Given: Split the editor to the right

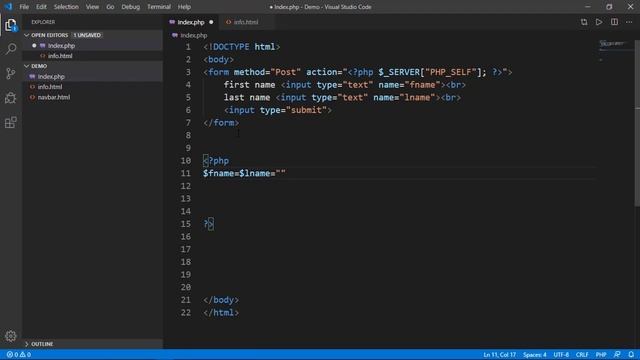Looking at the screenshot, I should click(x=614, y=22).
